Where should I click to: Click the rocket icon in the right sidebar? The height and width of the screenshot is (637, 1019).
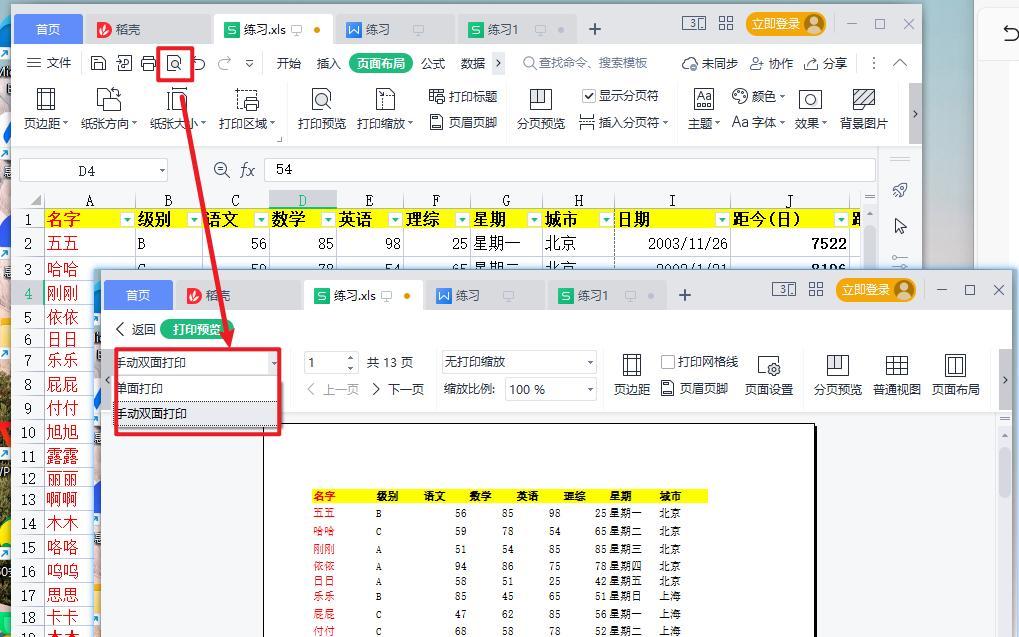tap(900, 190)
